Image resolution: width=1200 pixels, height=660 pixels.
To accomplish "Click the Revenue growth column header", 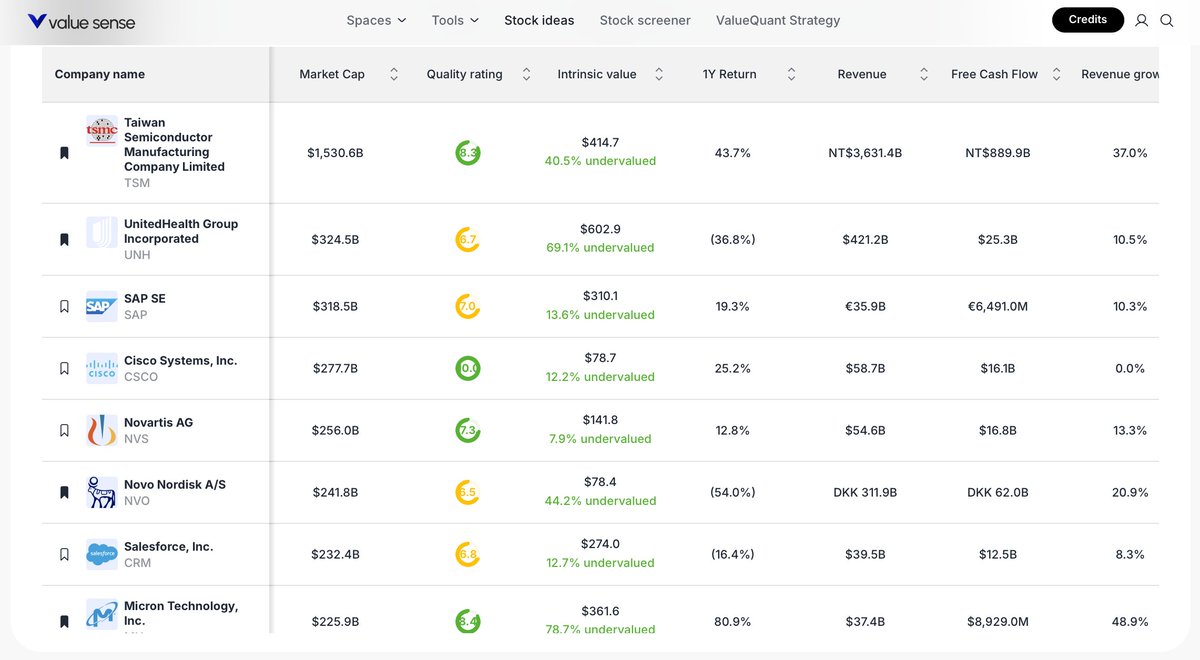I will (1120, 74).
